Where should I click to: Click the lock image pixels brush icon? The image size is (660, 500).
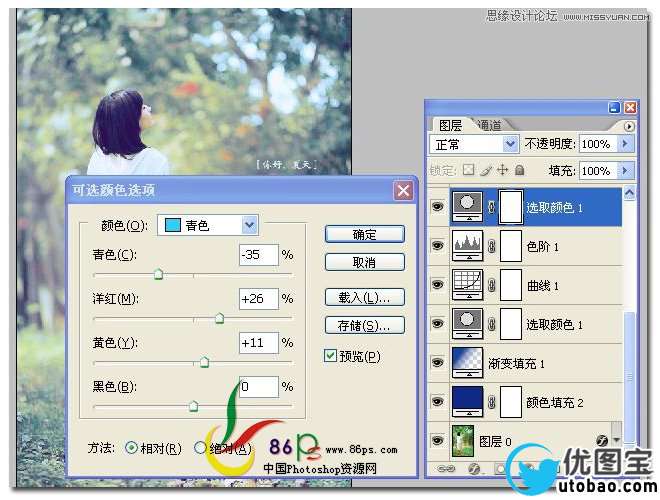(486, 171)
